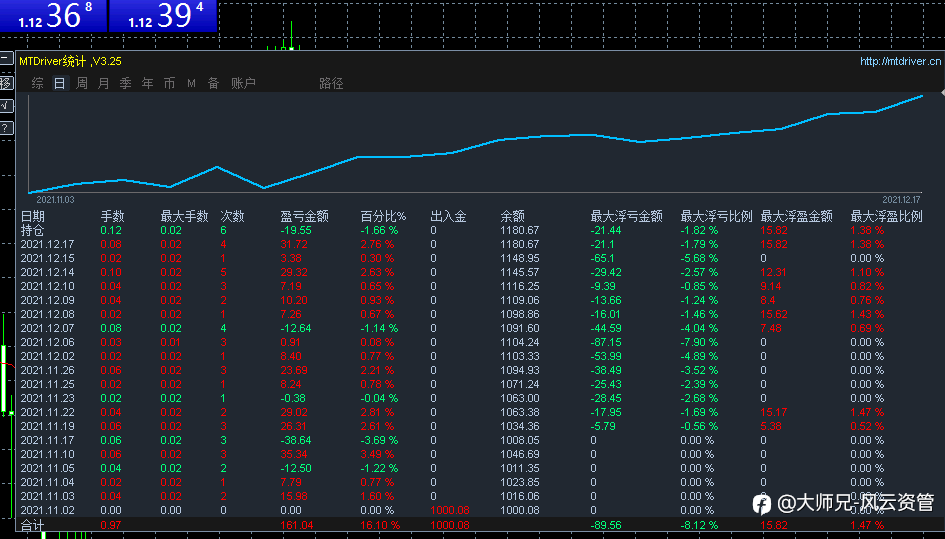Select the 2021.11.26 date row
This screenshot has width=945, height=539.
point(48,370)
